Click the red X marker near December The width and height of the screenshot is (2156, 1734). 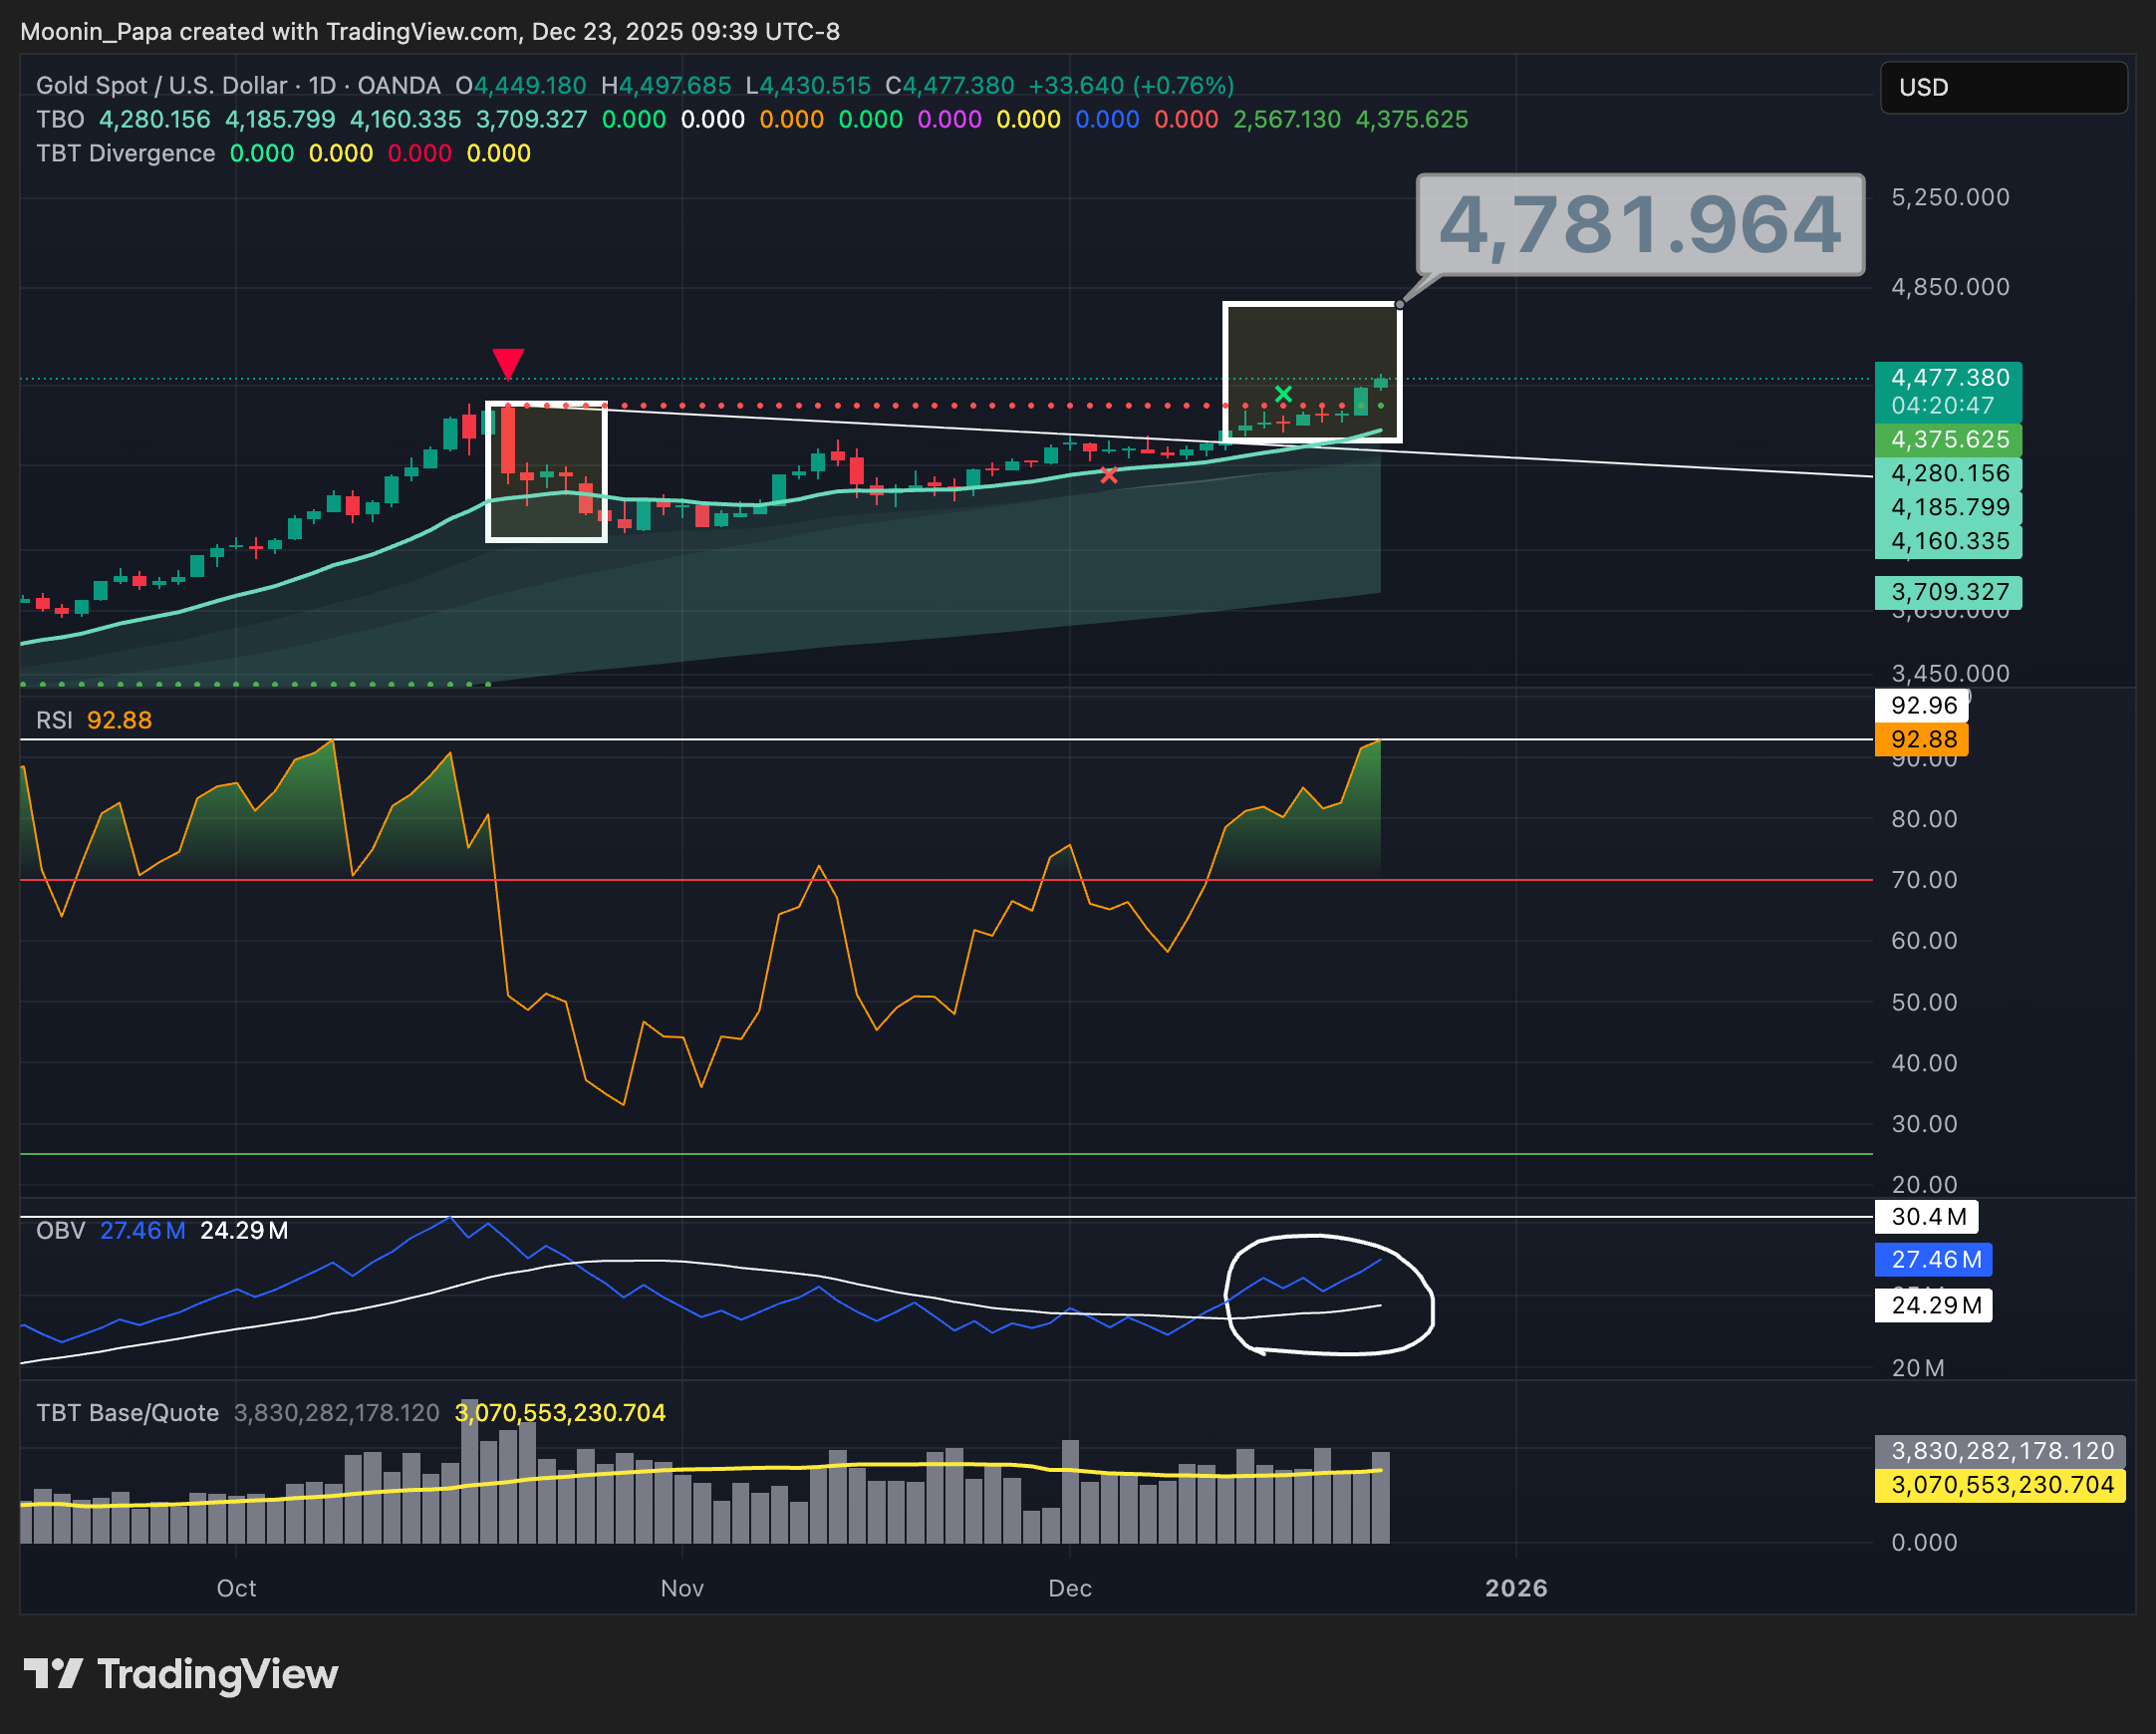click(x=1108, y=476)
